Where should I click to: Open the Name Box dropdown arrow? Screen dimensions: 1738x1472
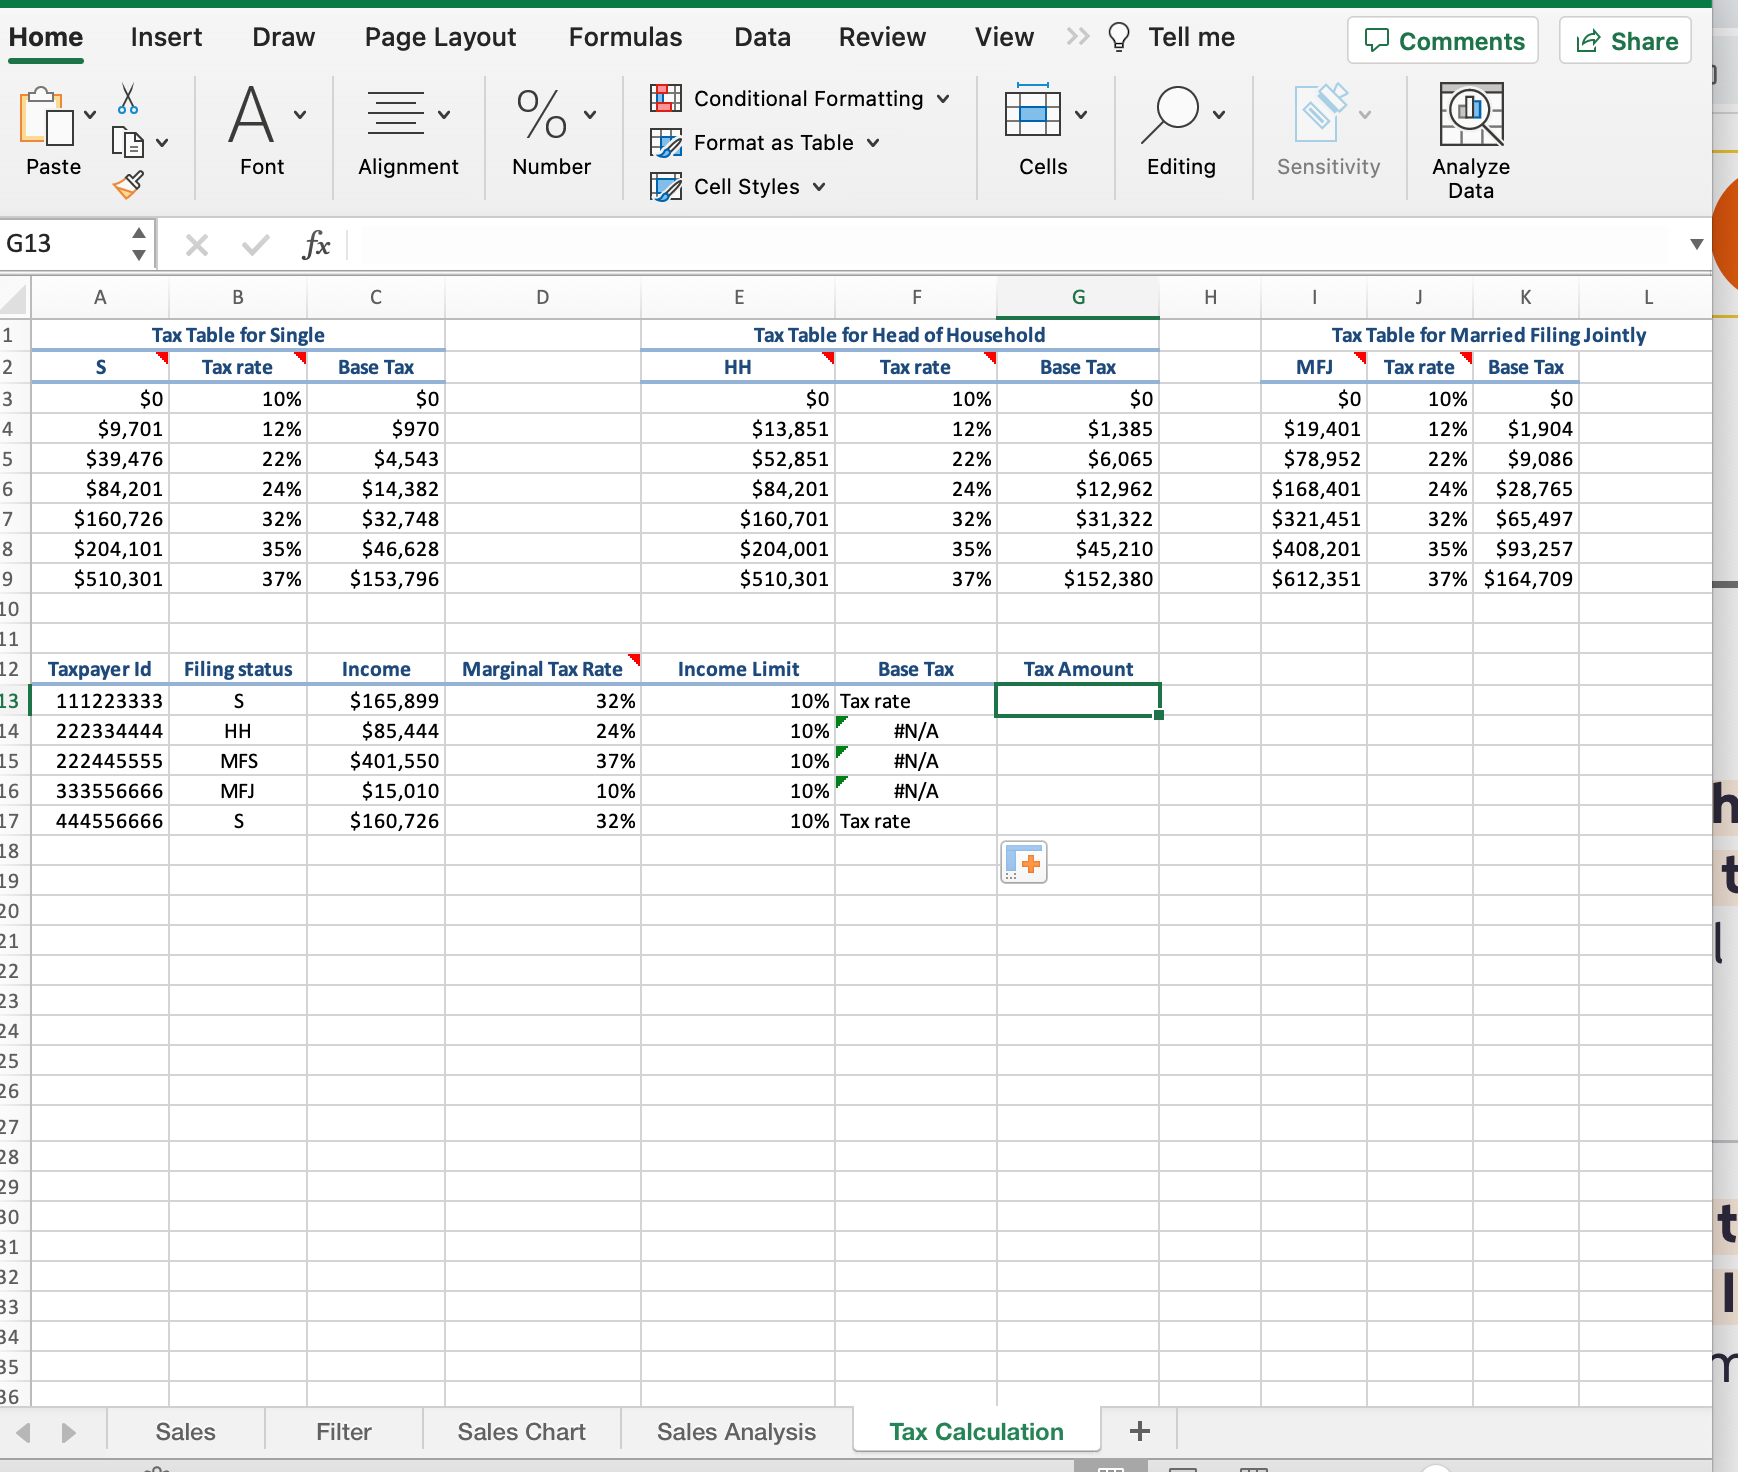click(x=139, y=243)
